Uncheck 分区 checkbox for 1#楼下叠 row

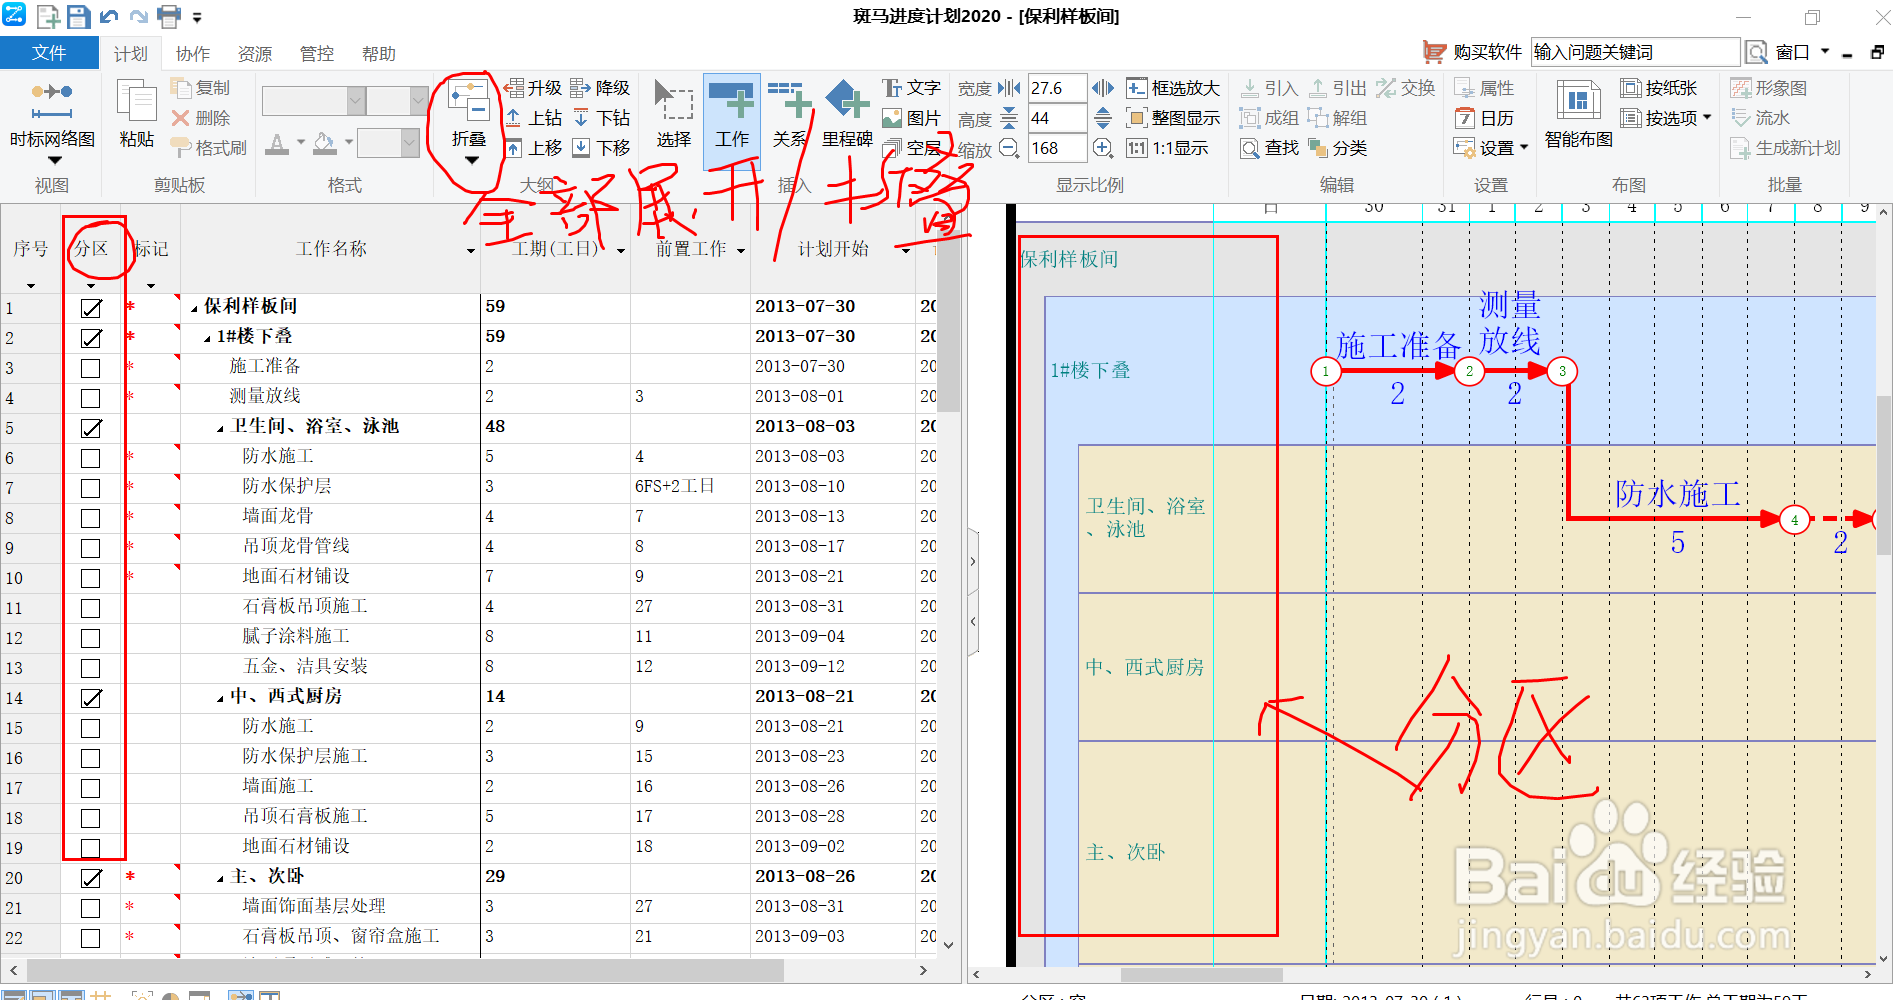tap(91, 338)
